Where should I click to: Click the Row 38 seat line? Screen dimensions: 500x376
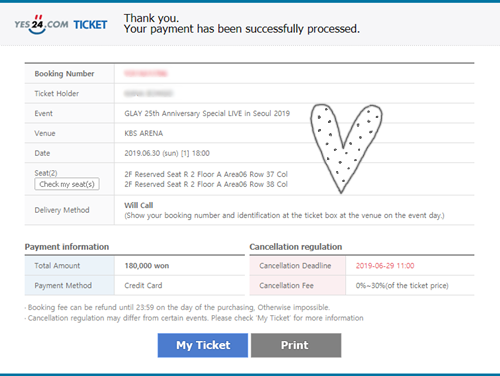206,184
